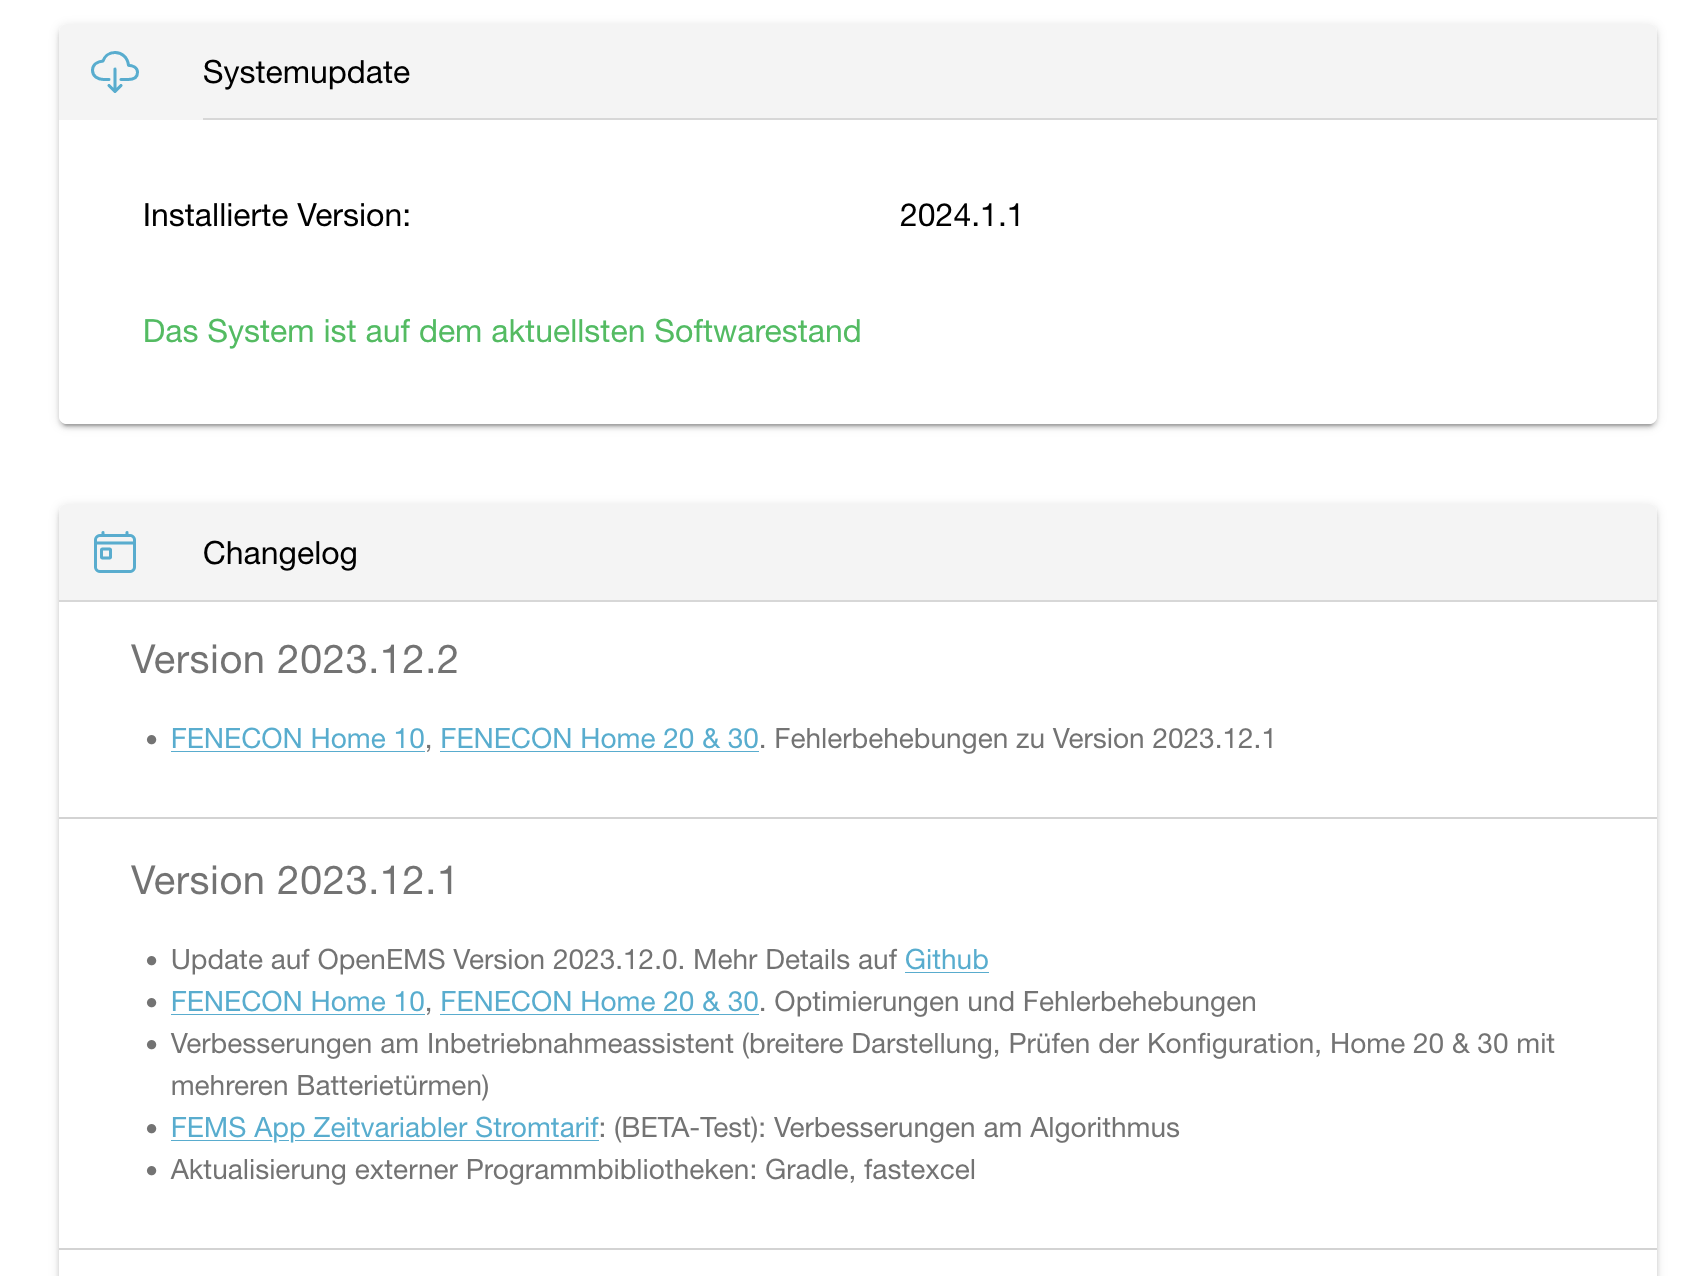Open the Github link for OpenEMS details

click(946, 960)
